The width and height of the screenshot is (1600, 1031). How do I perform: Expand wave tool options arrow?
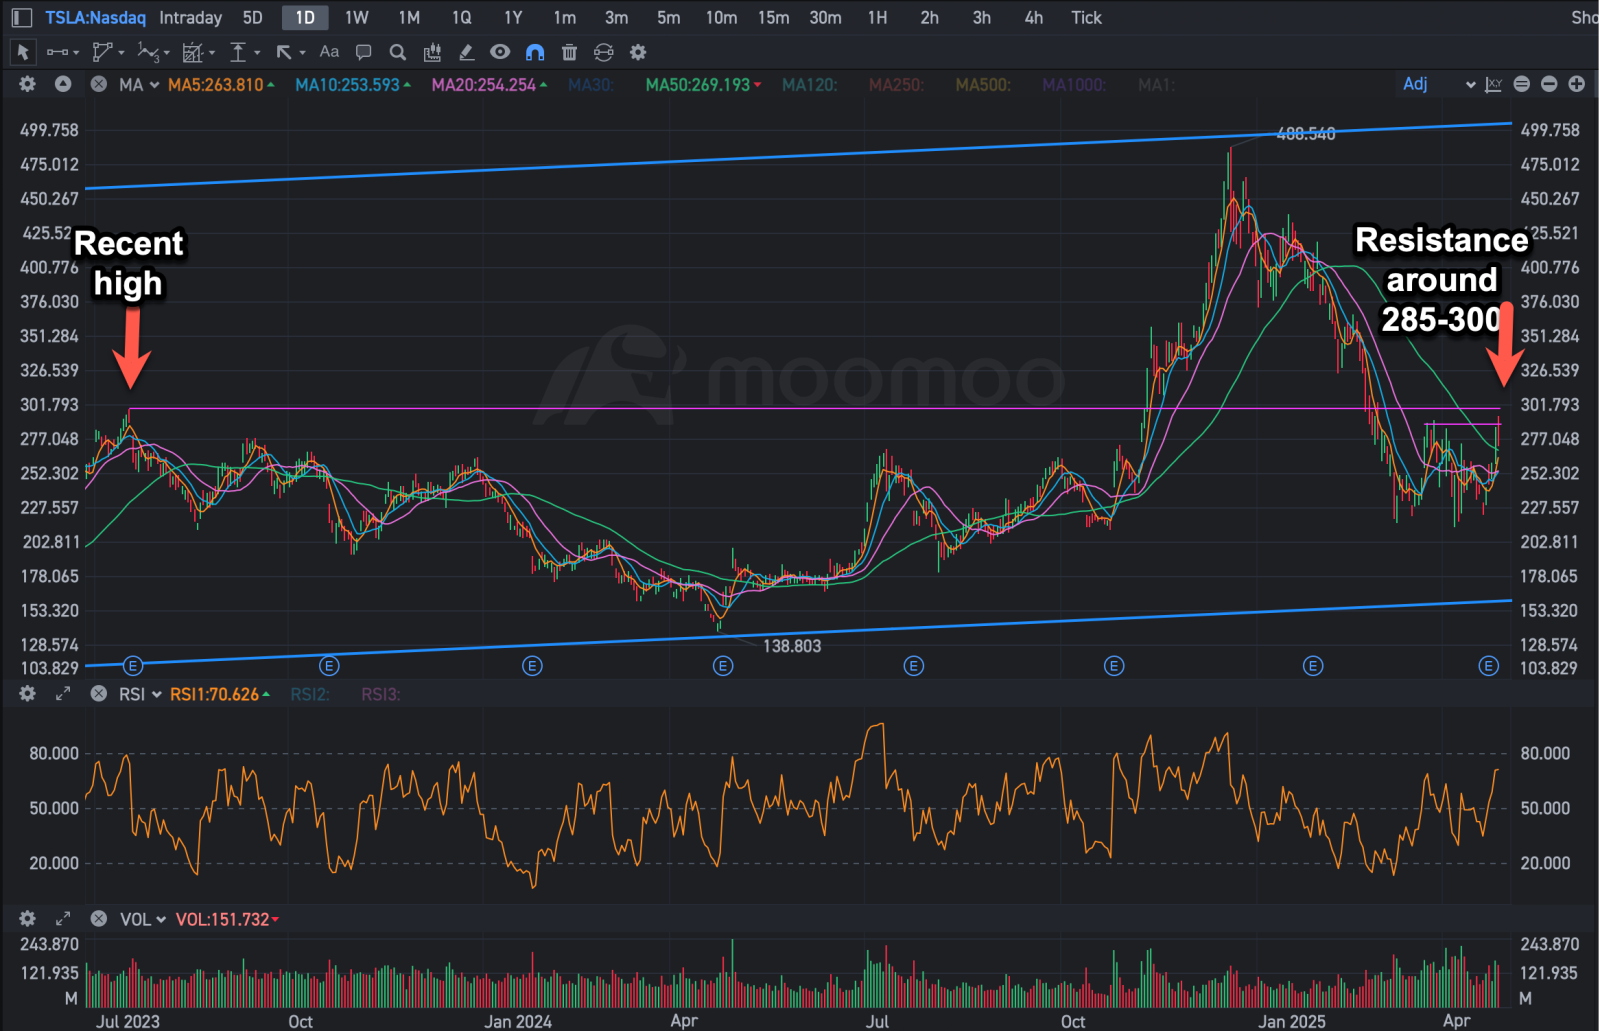click(166, 52)
